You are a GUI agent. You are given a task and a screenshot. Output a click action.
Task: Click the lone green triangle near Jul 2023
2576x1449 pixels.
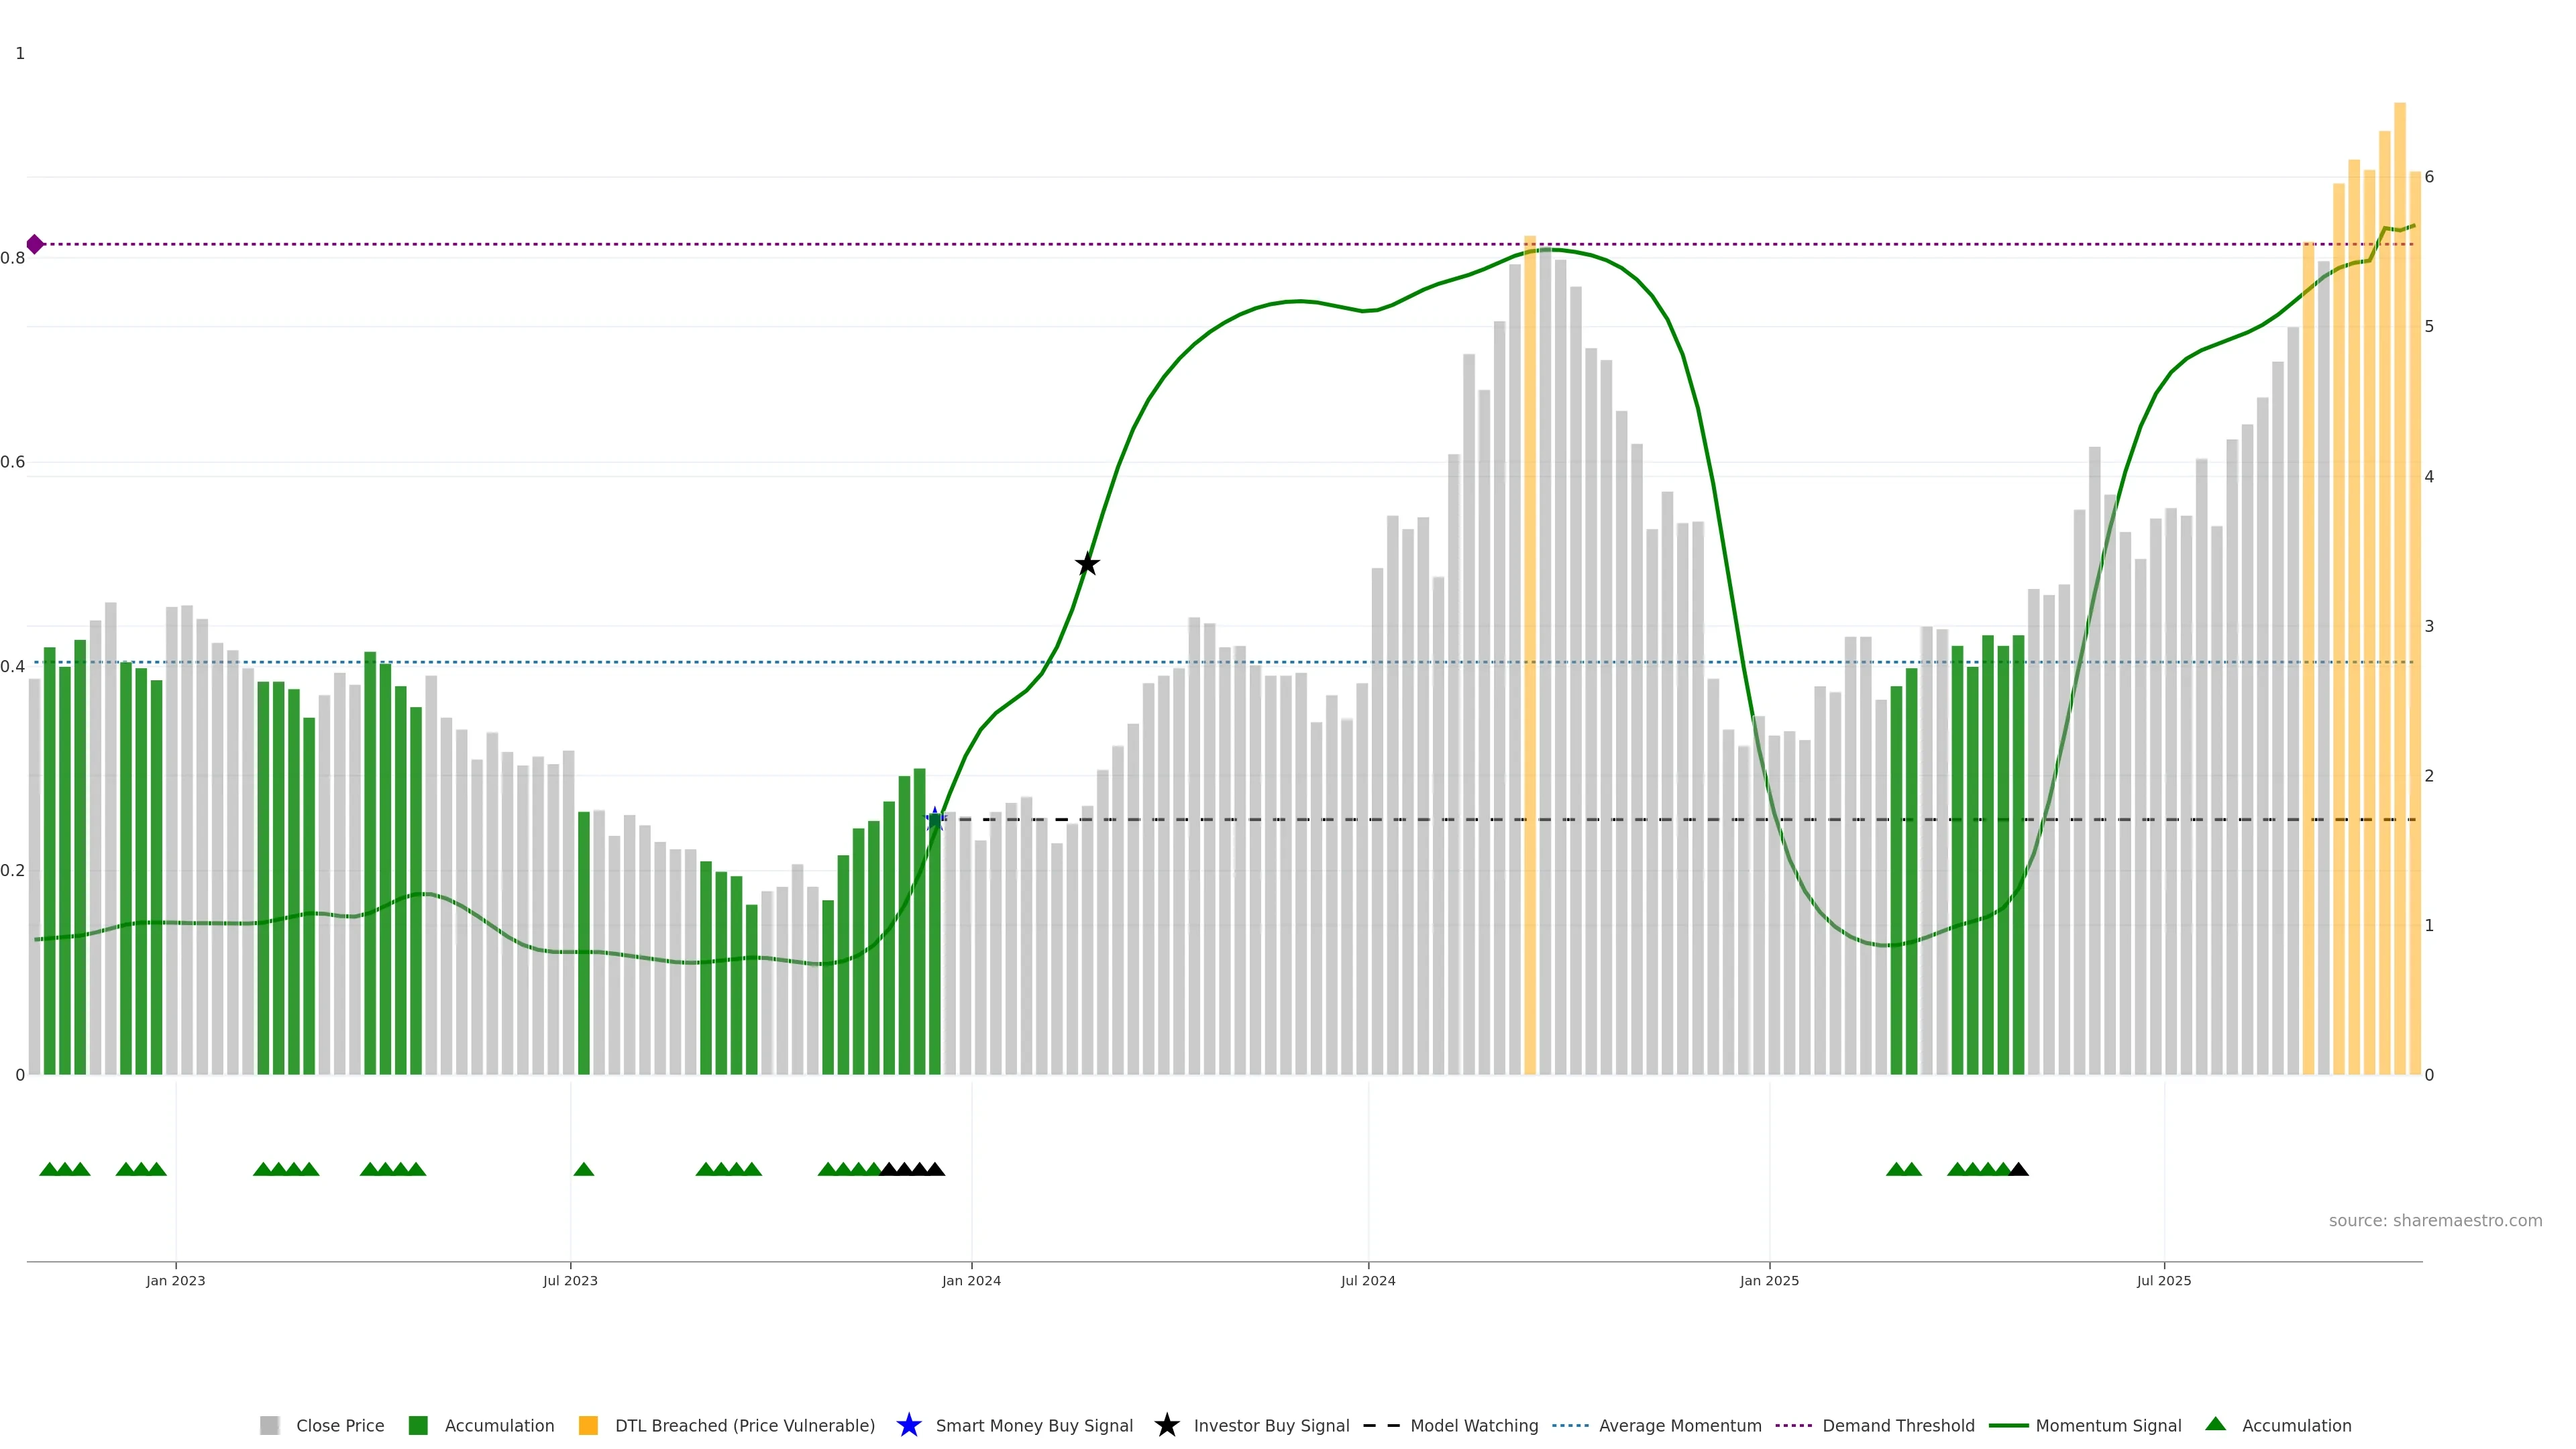584,1169
